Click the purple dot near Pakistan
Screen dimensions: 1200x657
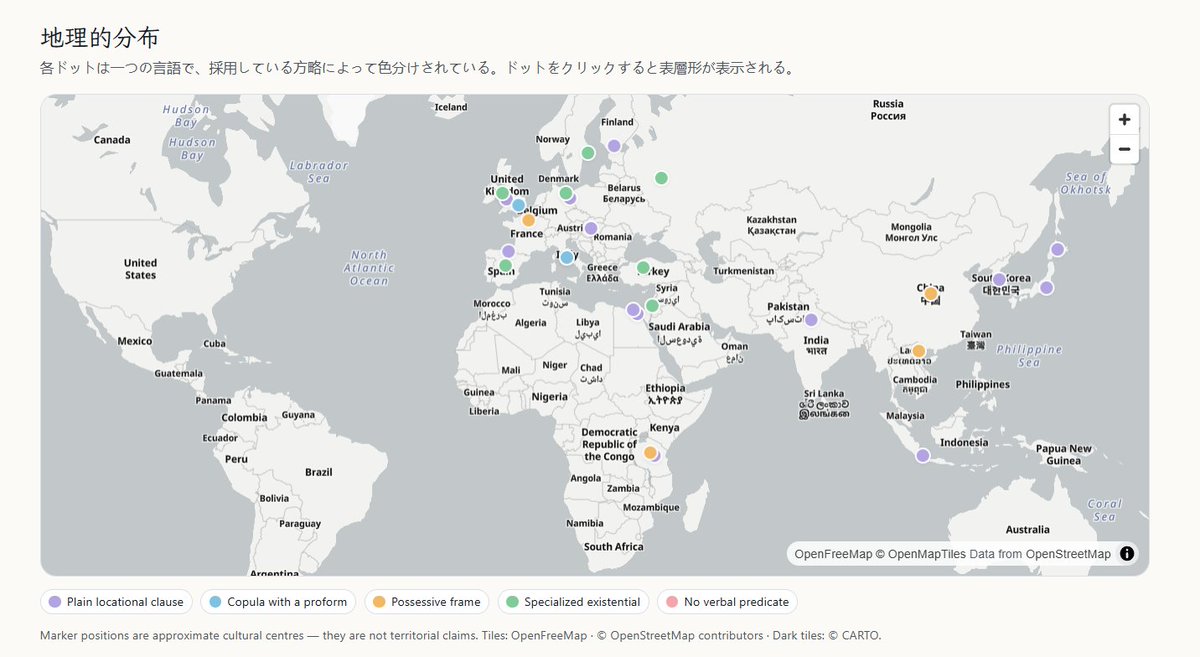click(x=811, y=320)
